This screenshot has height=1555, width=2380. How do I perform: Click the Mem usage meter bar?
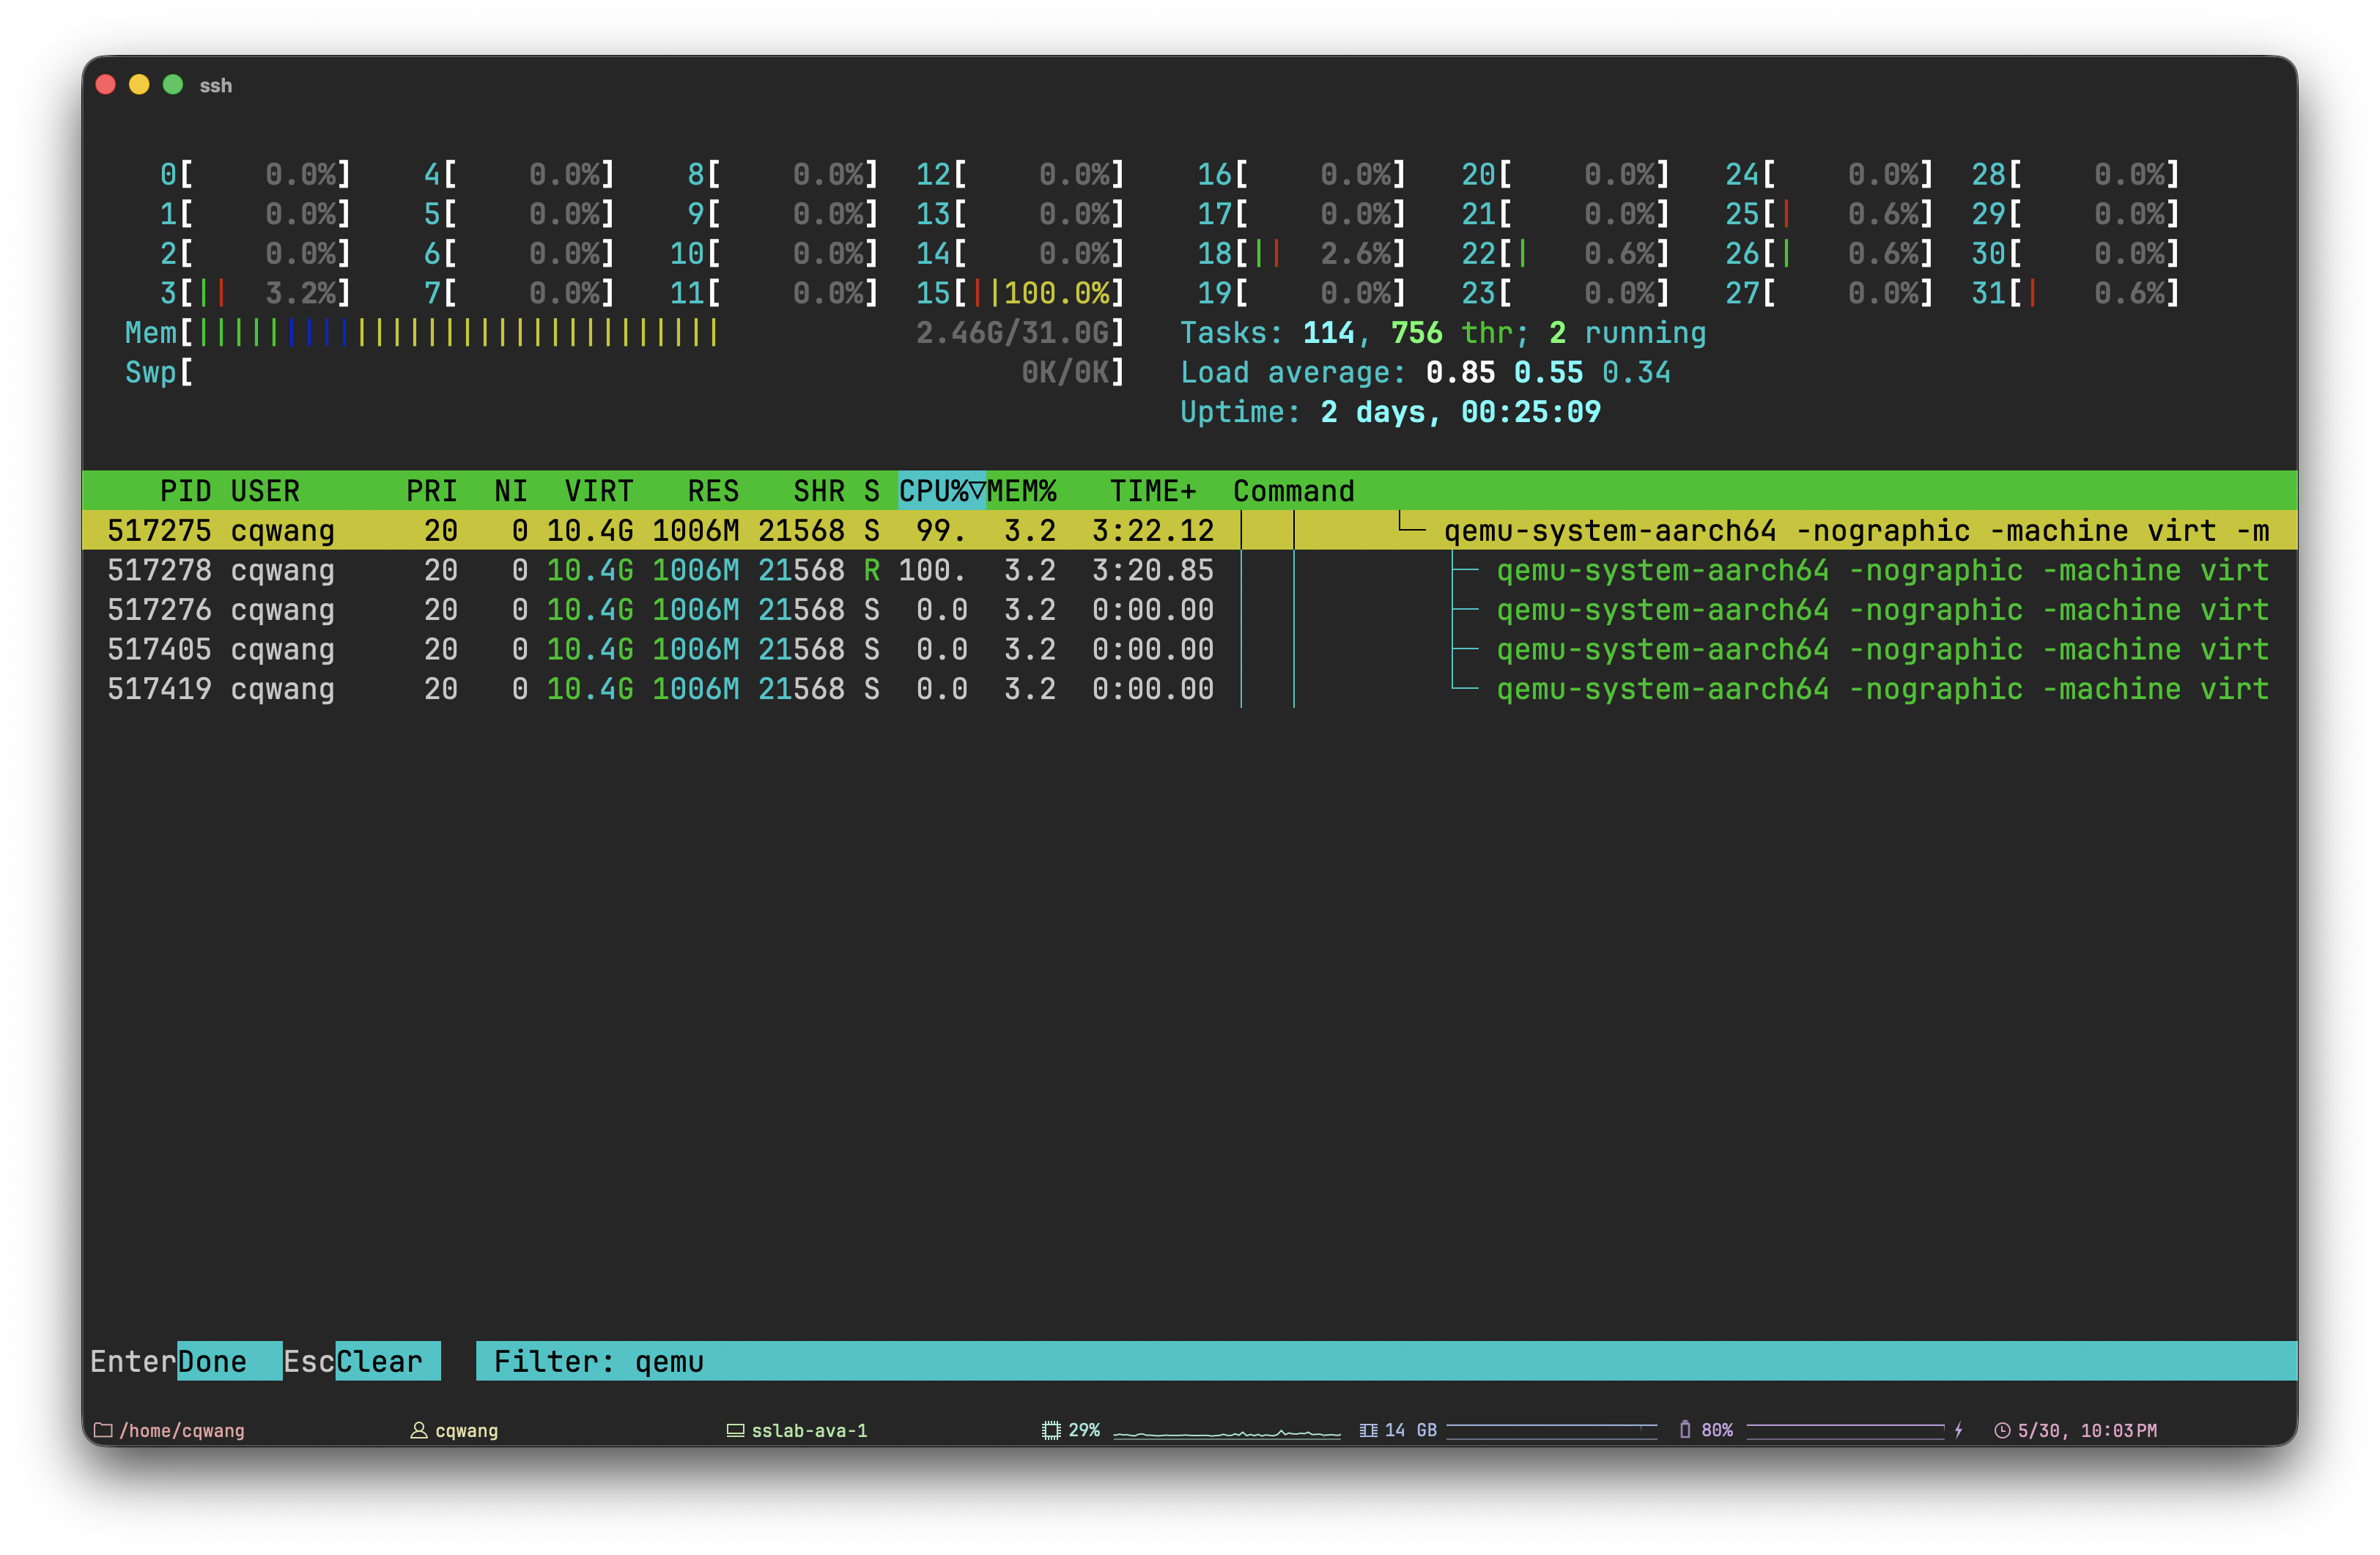coord(625,333)
